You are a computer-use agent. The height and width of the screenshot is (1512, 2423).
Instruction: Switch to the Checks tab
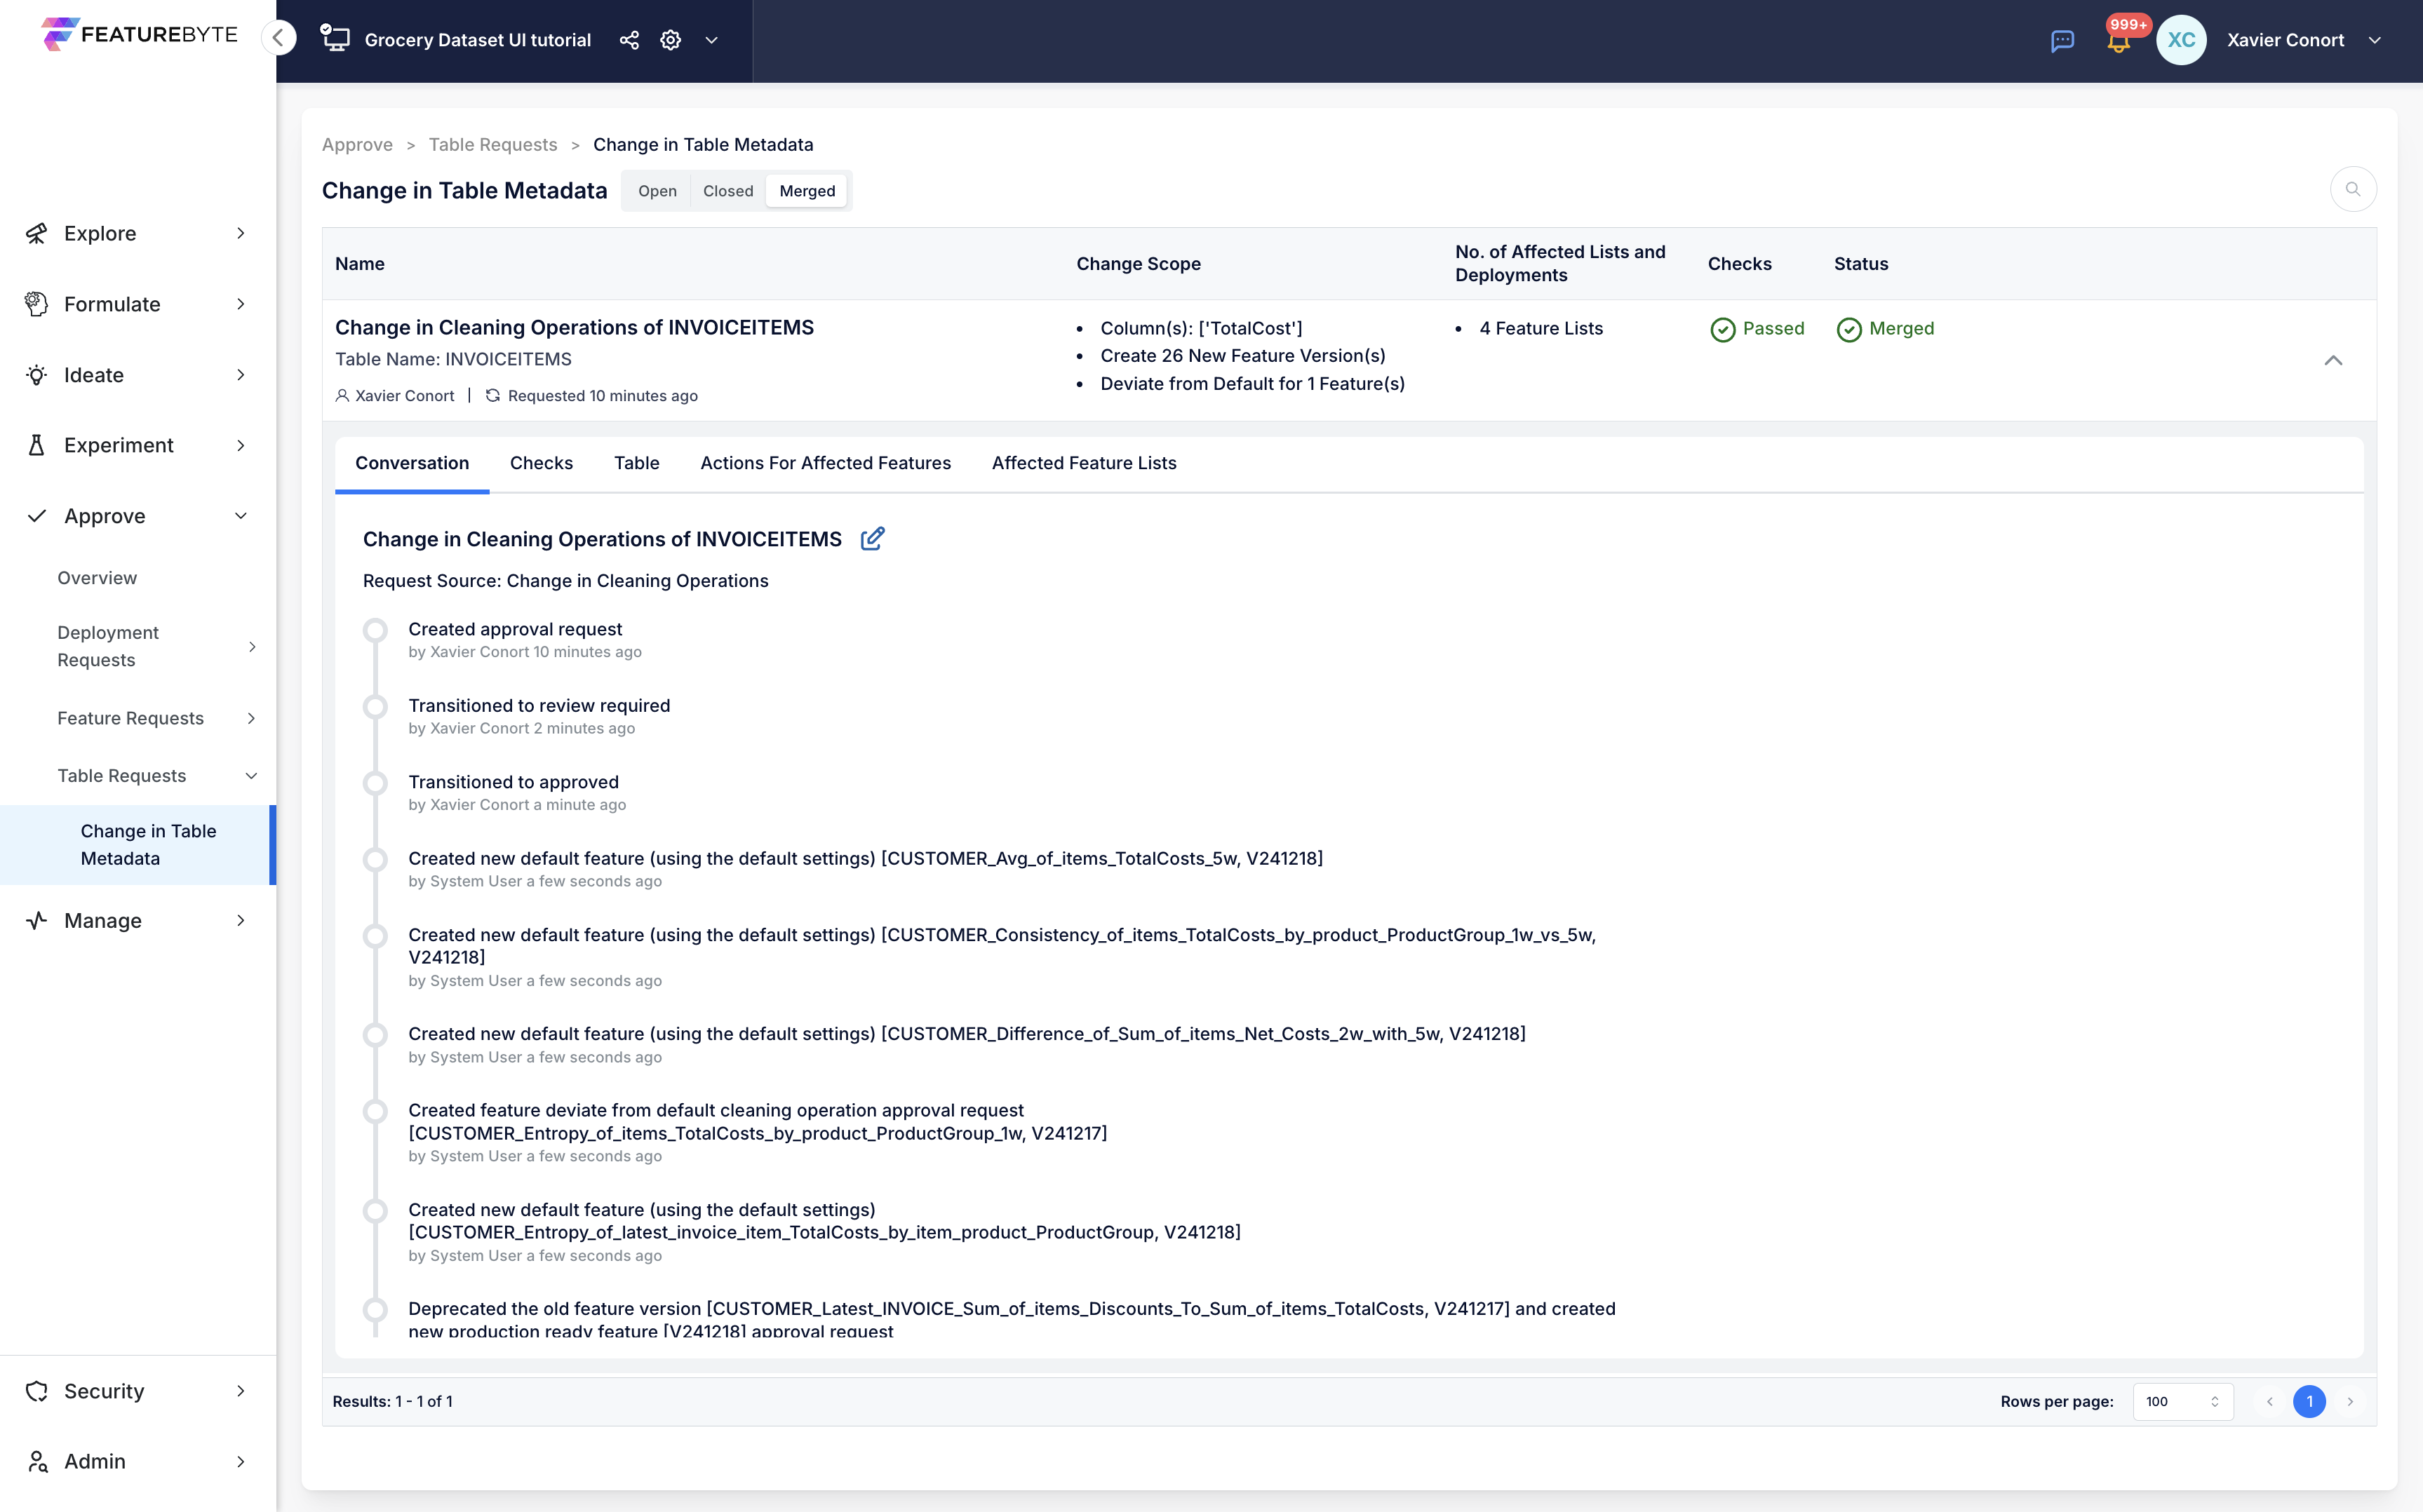[x=541, y=463]
